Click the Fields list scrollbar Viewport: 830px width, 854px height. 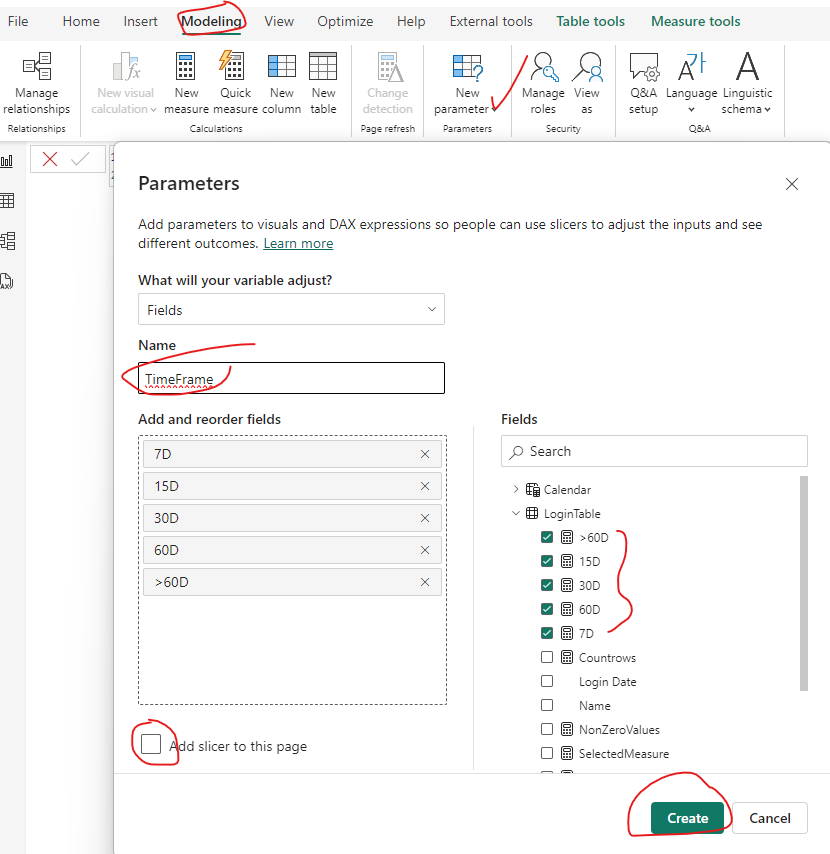coord(804,583)
